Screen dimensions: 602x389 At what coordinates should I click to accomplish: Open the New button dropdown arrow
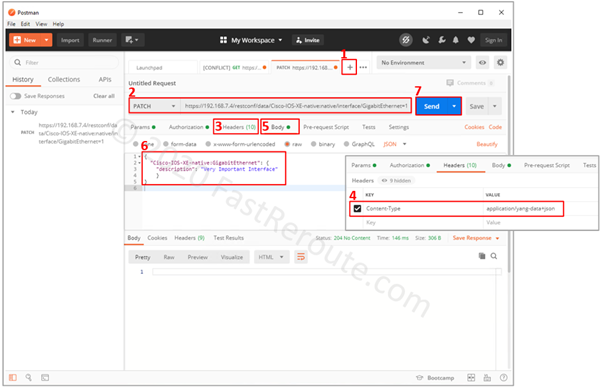(x=46, y=40)
